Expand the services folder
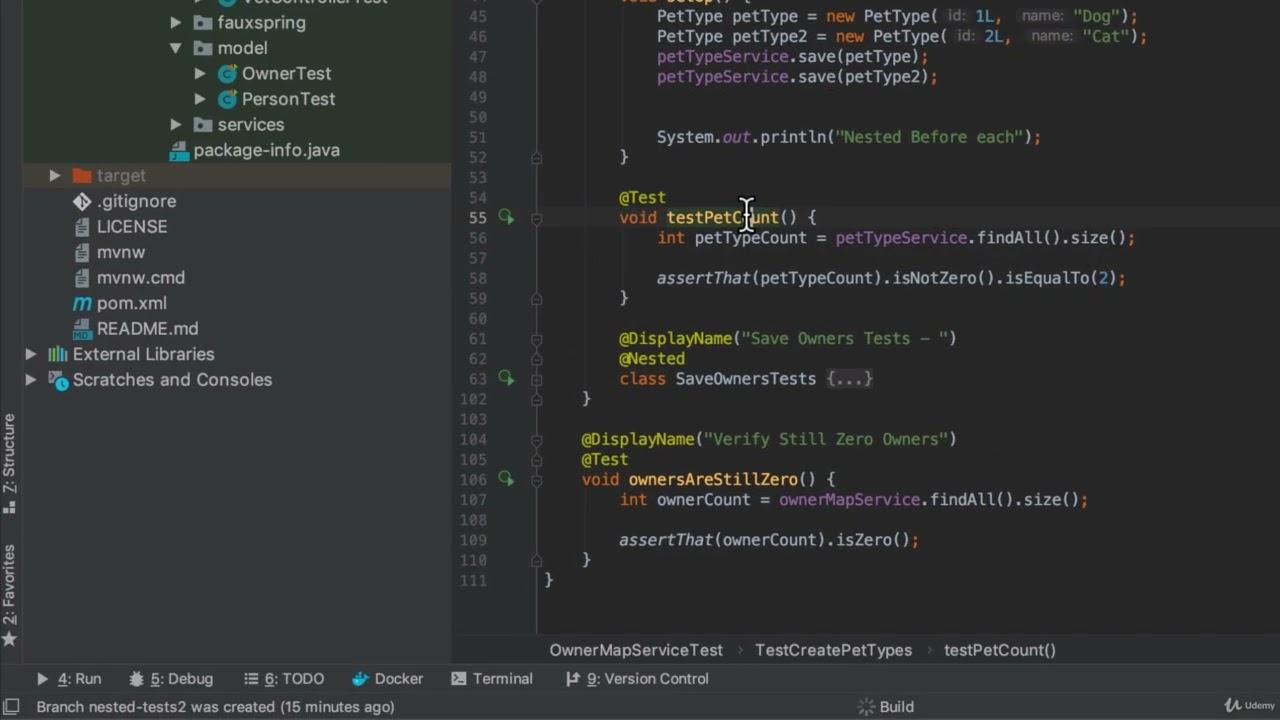The image size is (1280, 720). [176, 124]
